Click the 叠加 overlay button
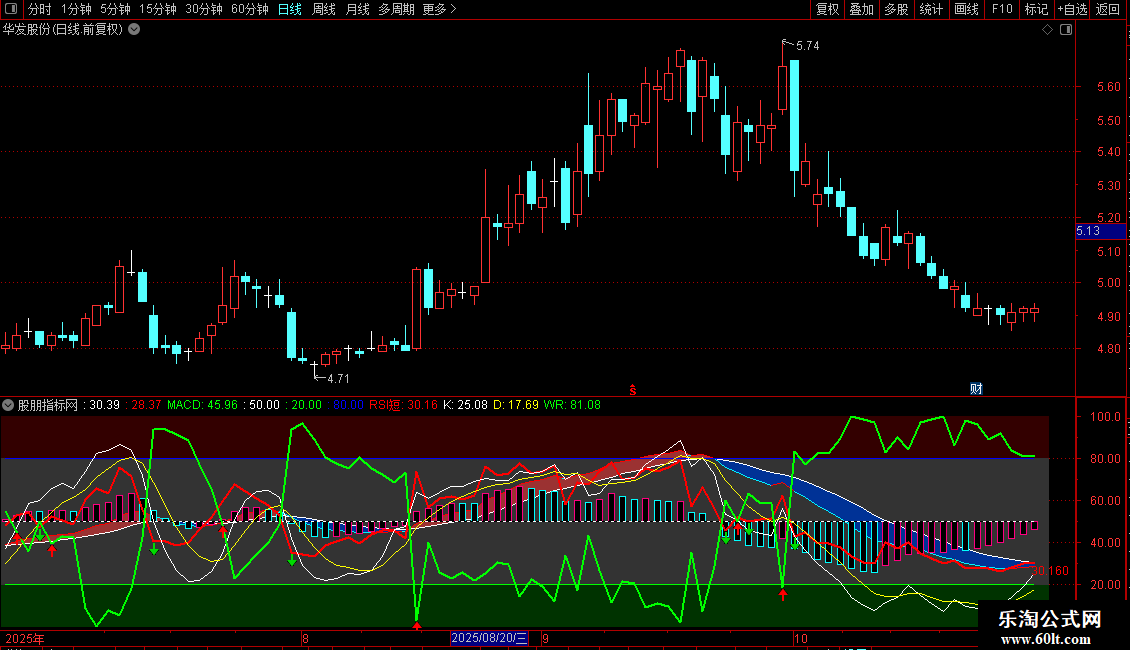 coord(861,9)
